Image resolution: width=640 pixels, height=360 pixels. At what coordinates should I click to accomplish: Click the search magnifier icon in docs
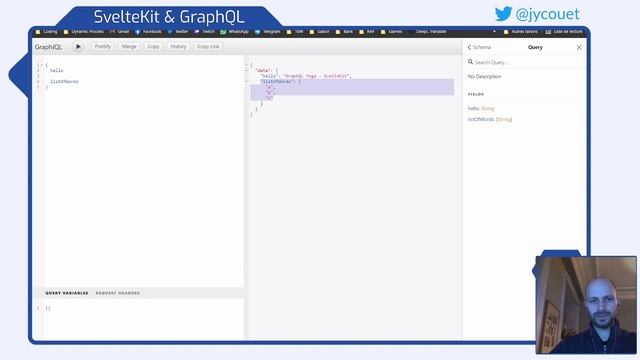tap(470, 62)
